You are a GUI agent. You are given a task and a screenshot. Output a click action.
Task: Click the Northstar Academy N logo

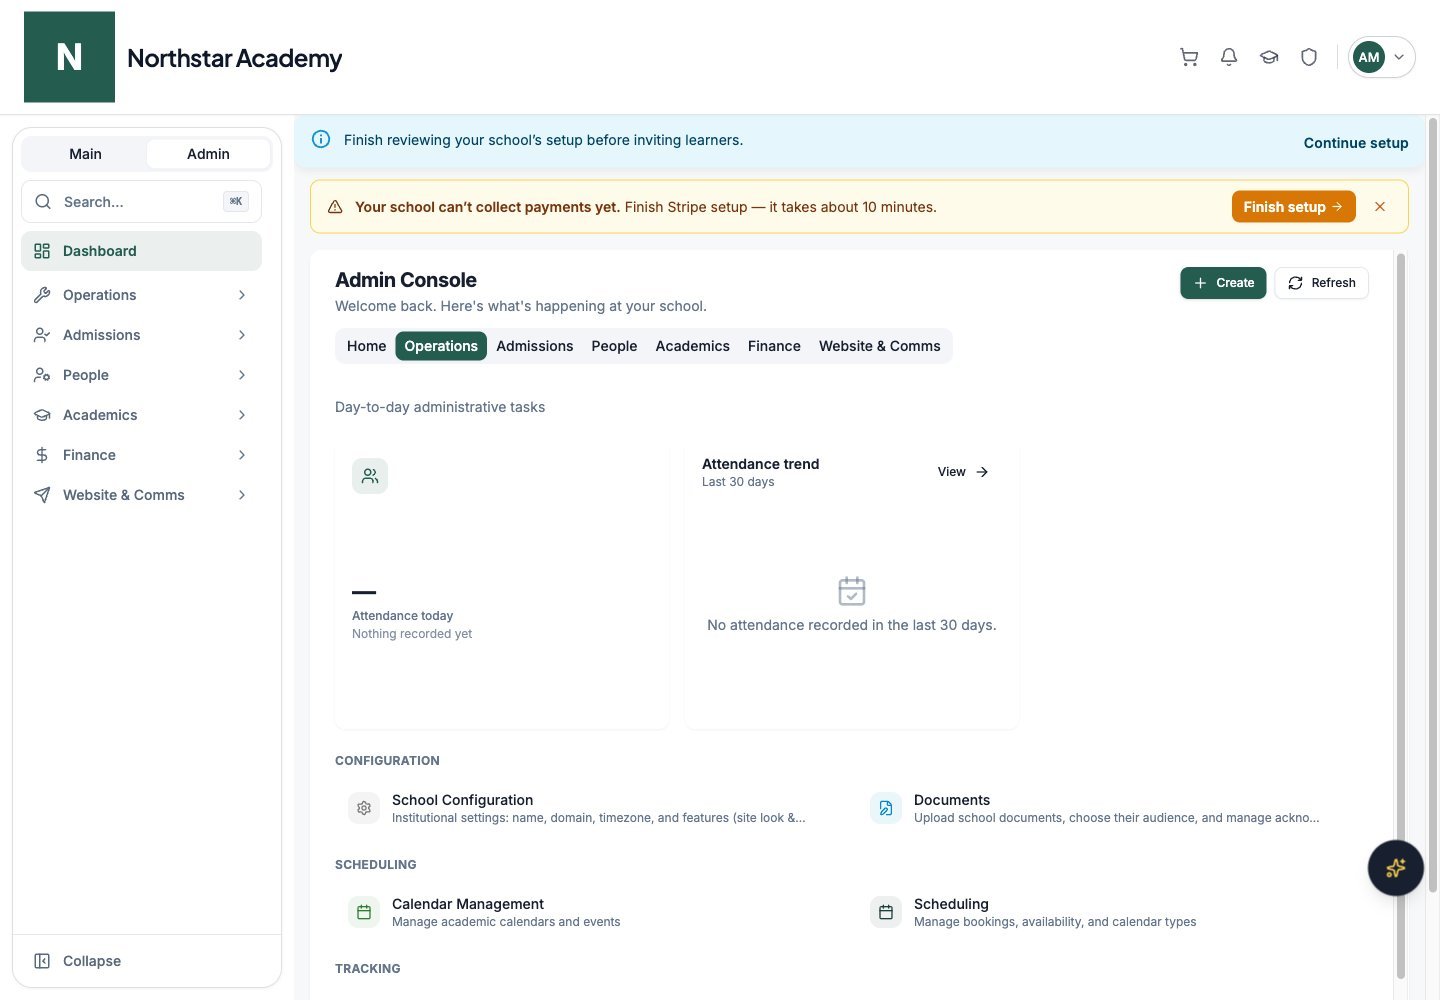coord(69,57)
